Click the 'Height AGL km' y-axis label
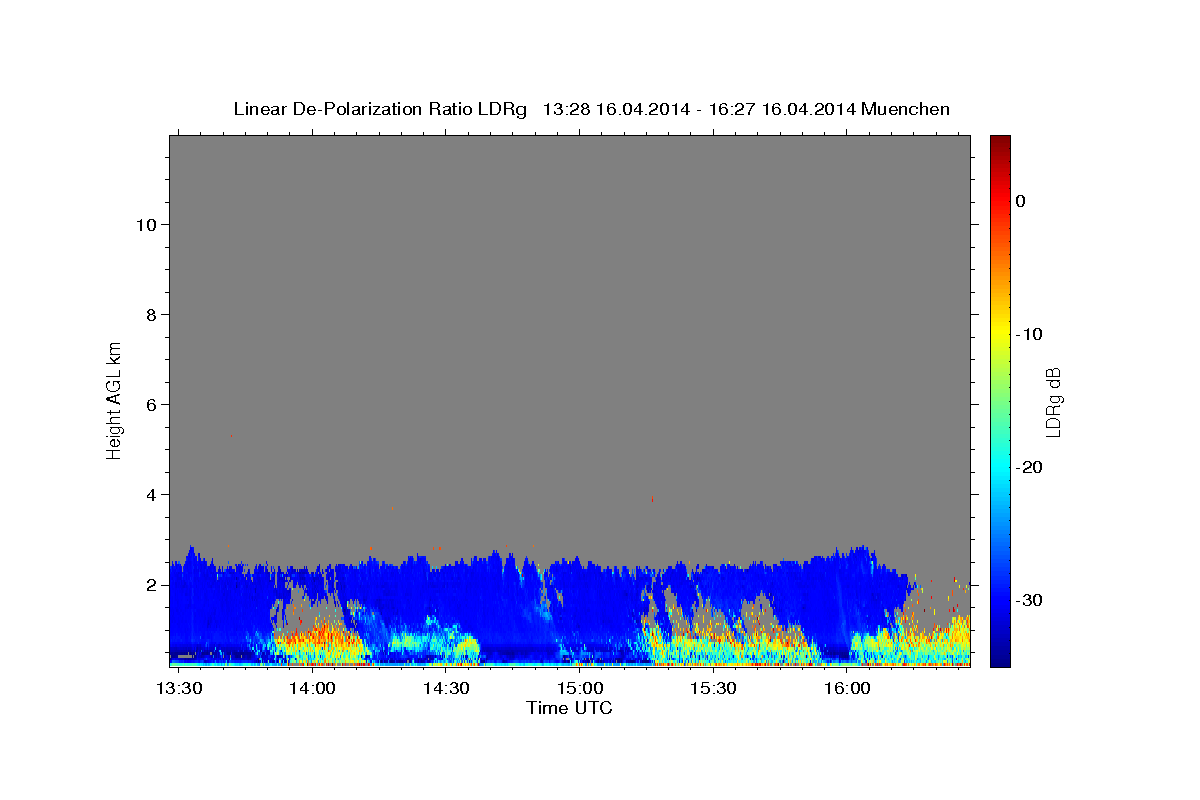 [115, 399]
